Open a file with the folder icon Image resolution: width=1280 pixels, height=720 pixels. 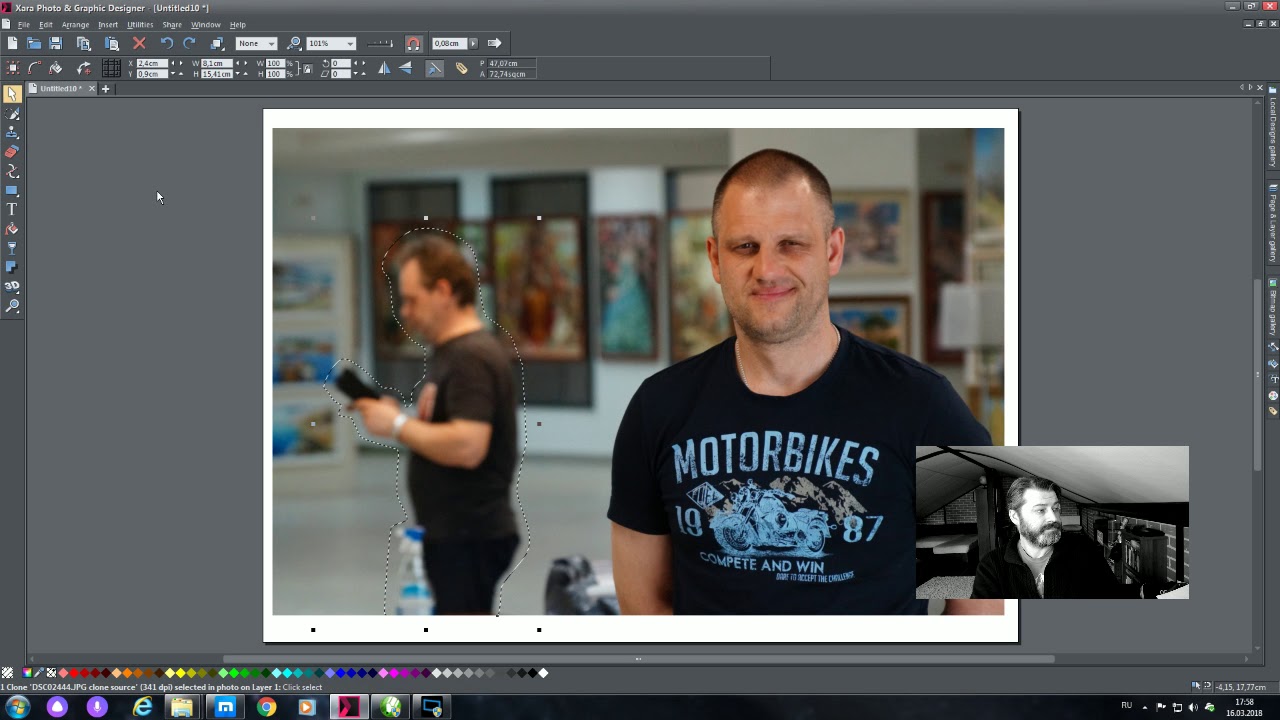tap(34, 43)
